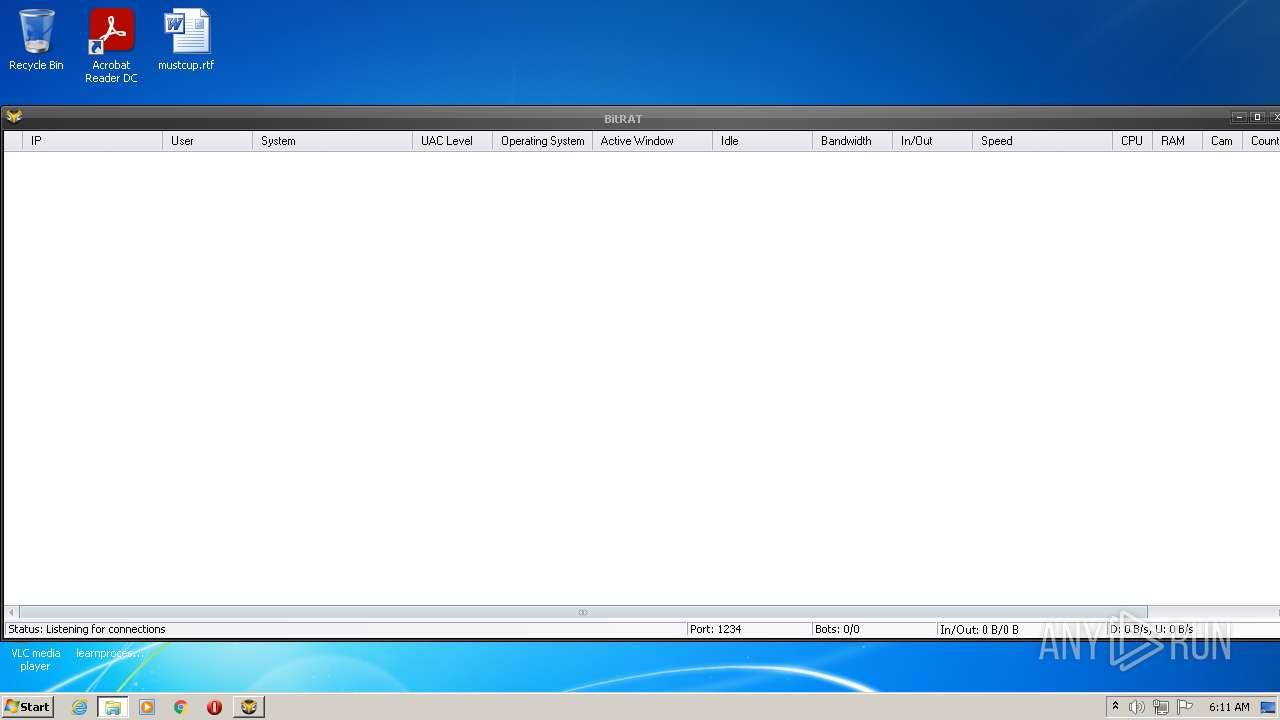The image size is (1280, 720).
Task: Click 'Port: 1234' in status bar
Action: click(715, 629)
